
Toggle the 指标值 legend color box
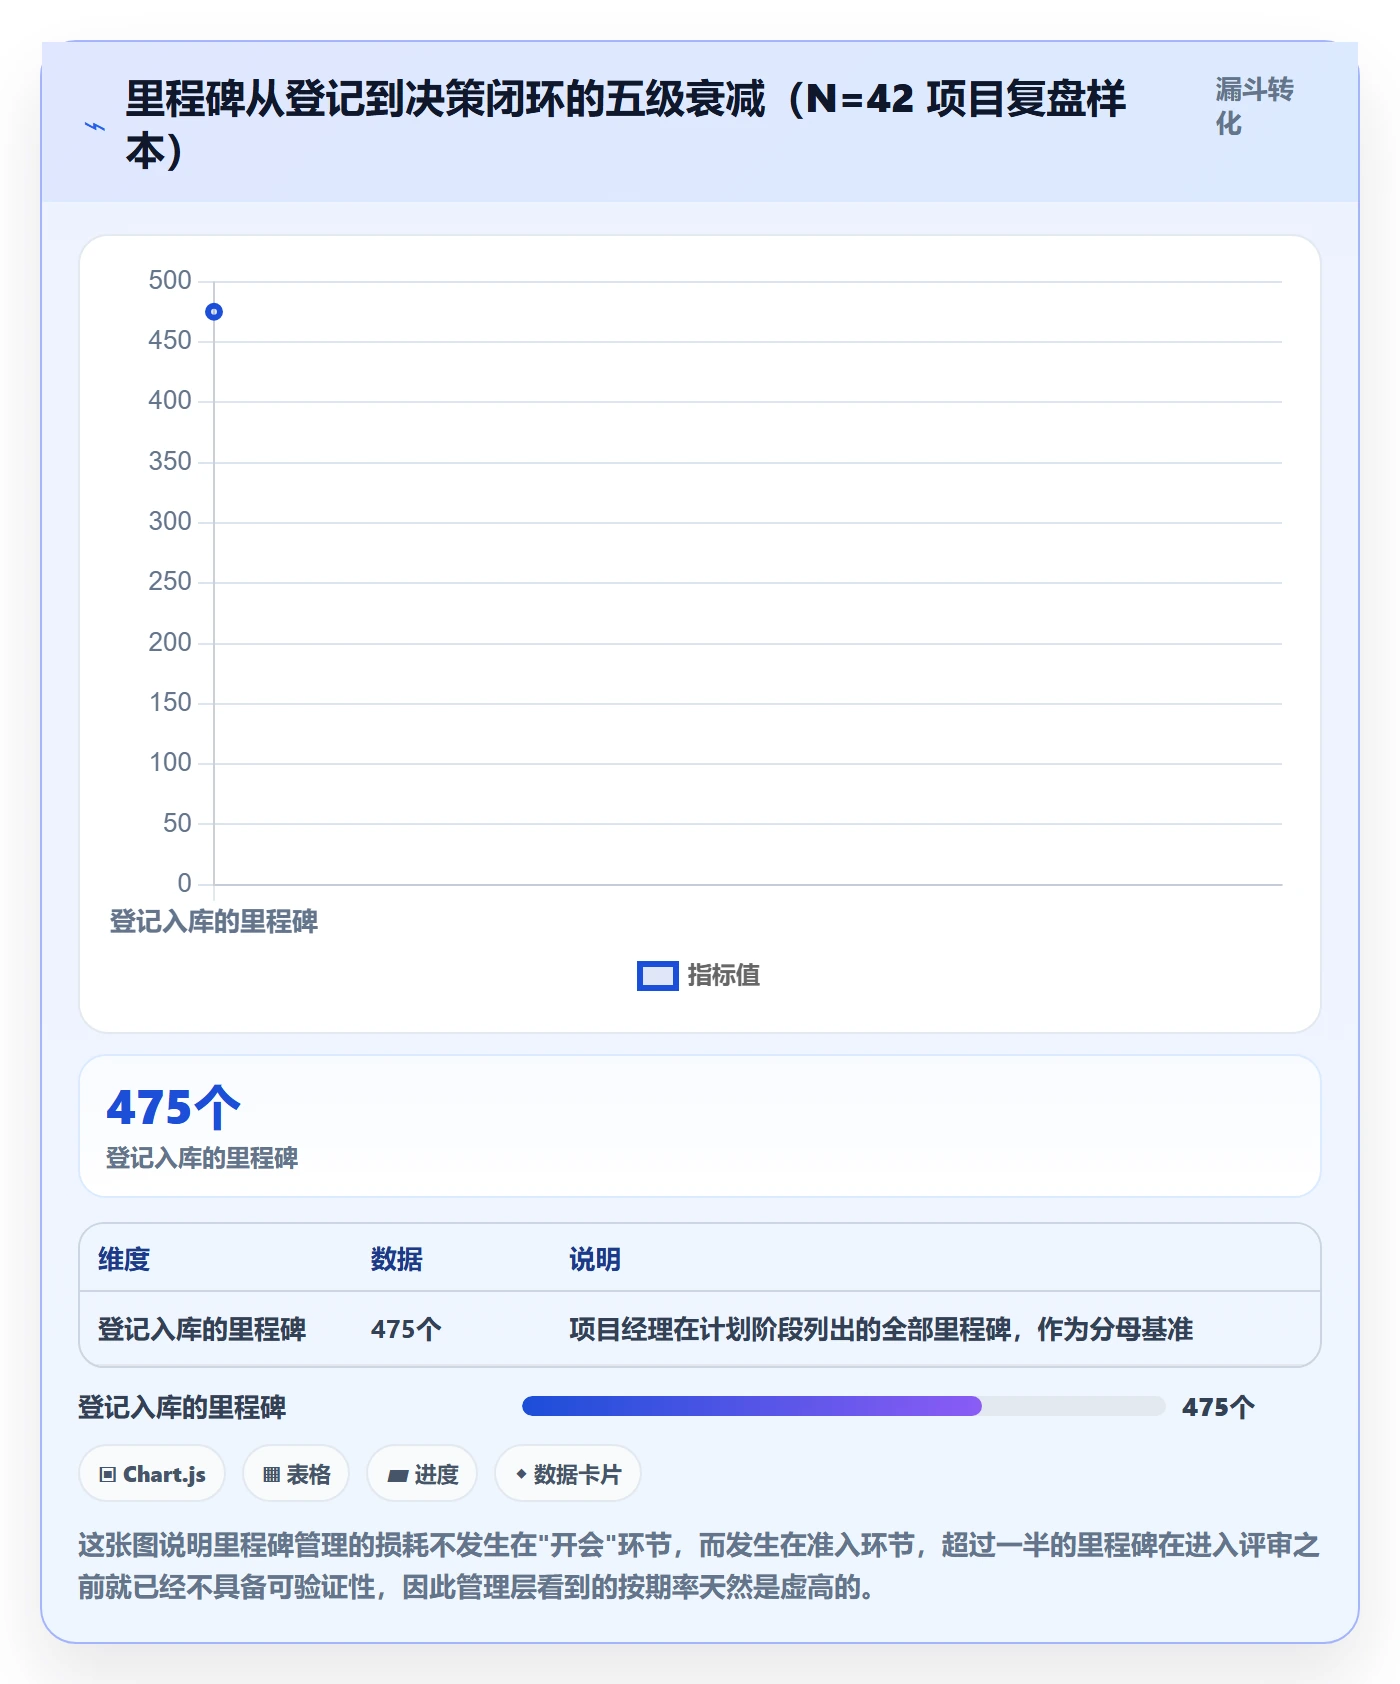[658, 976]
